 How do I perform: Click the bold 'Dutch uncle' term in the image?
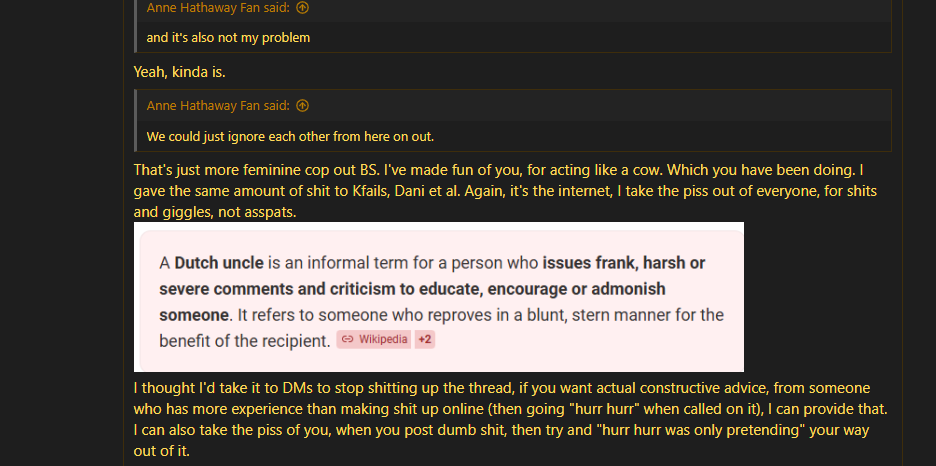tap(219, 263)
